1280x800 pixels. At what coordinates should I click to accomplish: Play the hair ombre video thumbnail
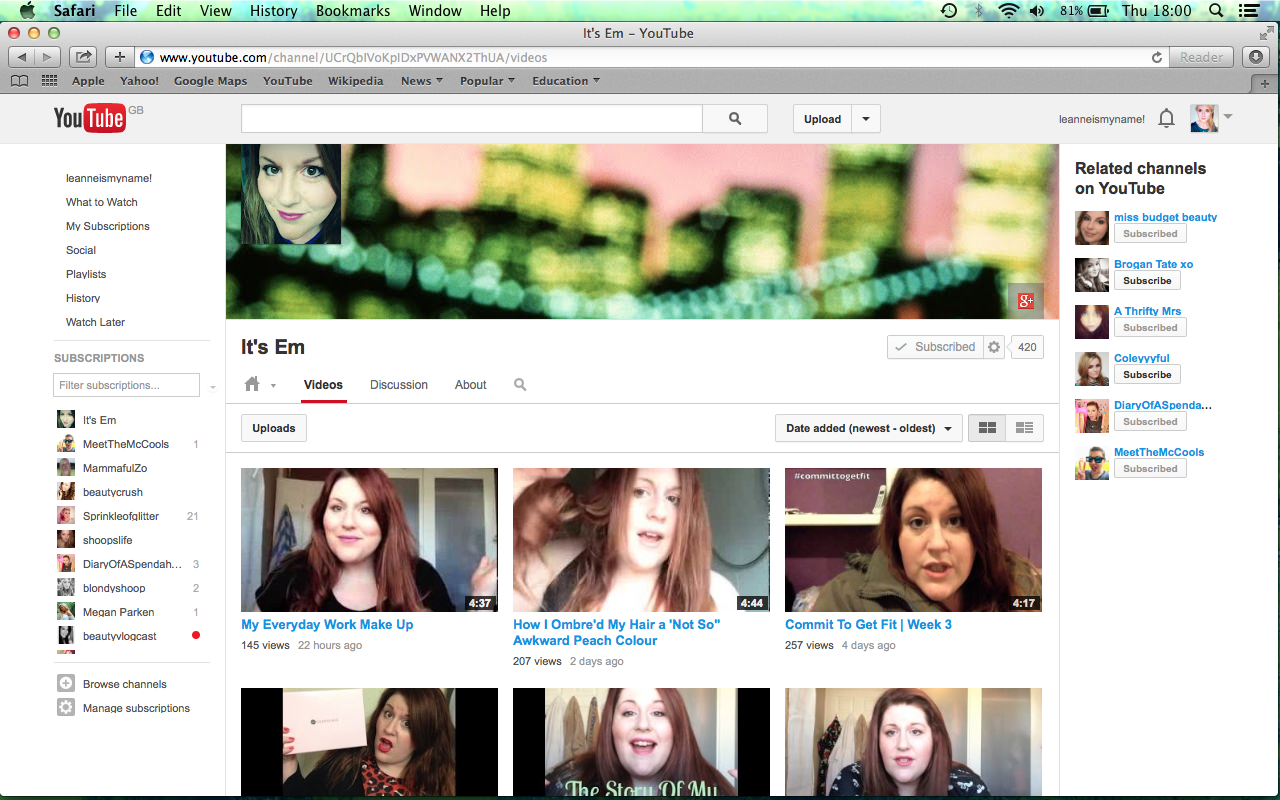641,540
